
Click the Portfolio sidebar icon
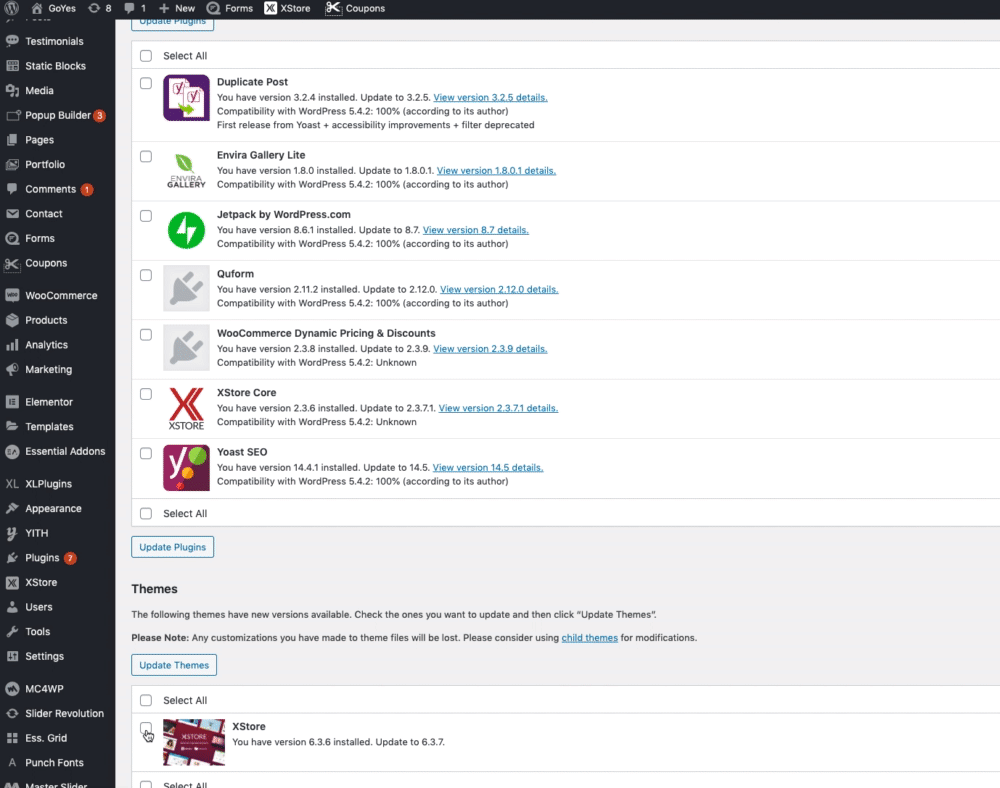coord(12,164)
